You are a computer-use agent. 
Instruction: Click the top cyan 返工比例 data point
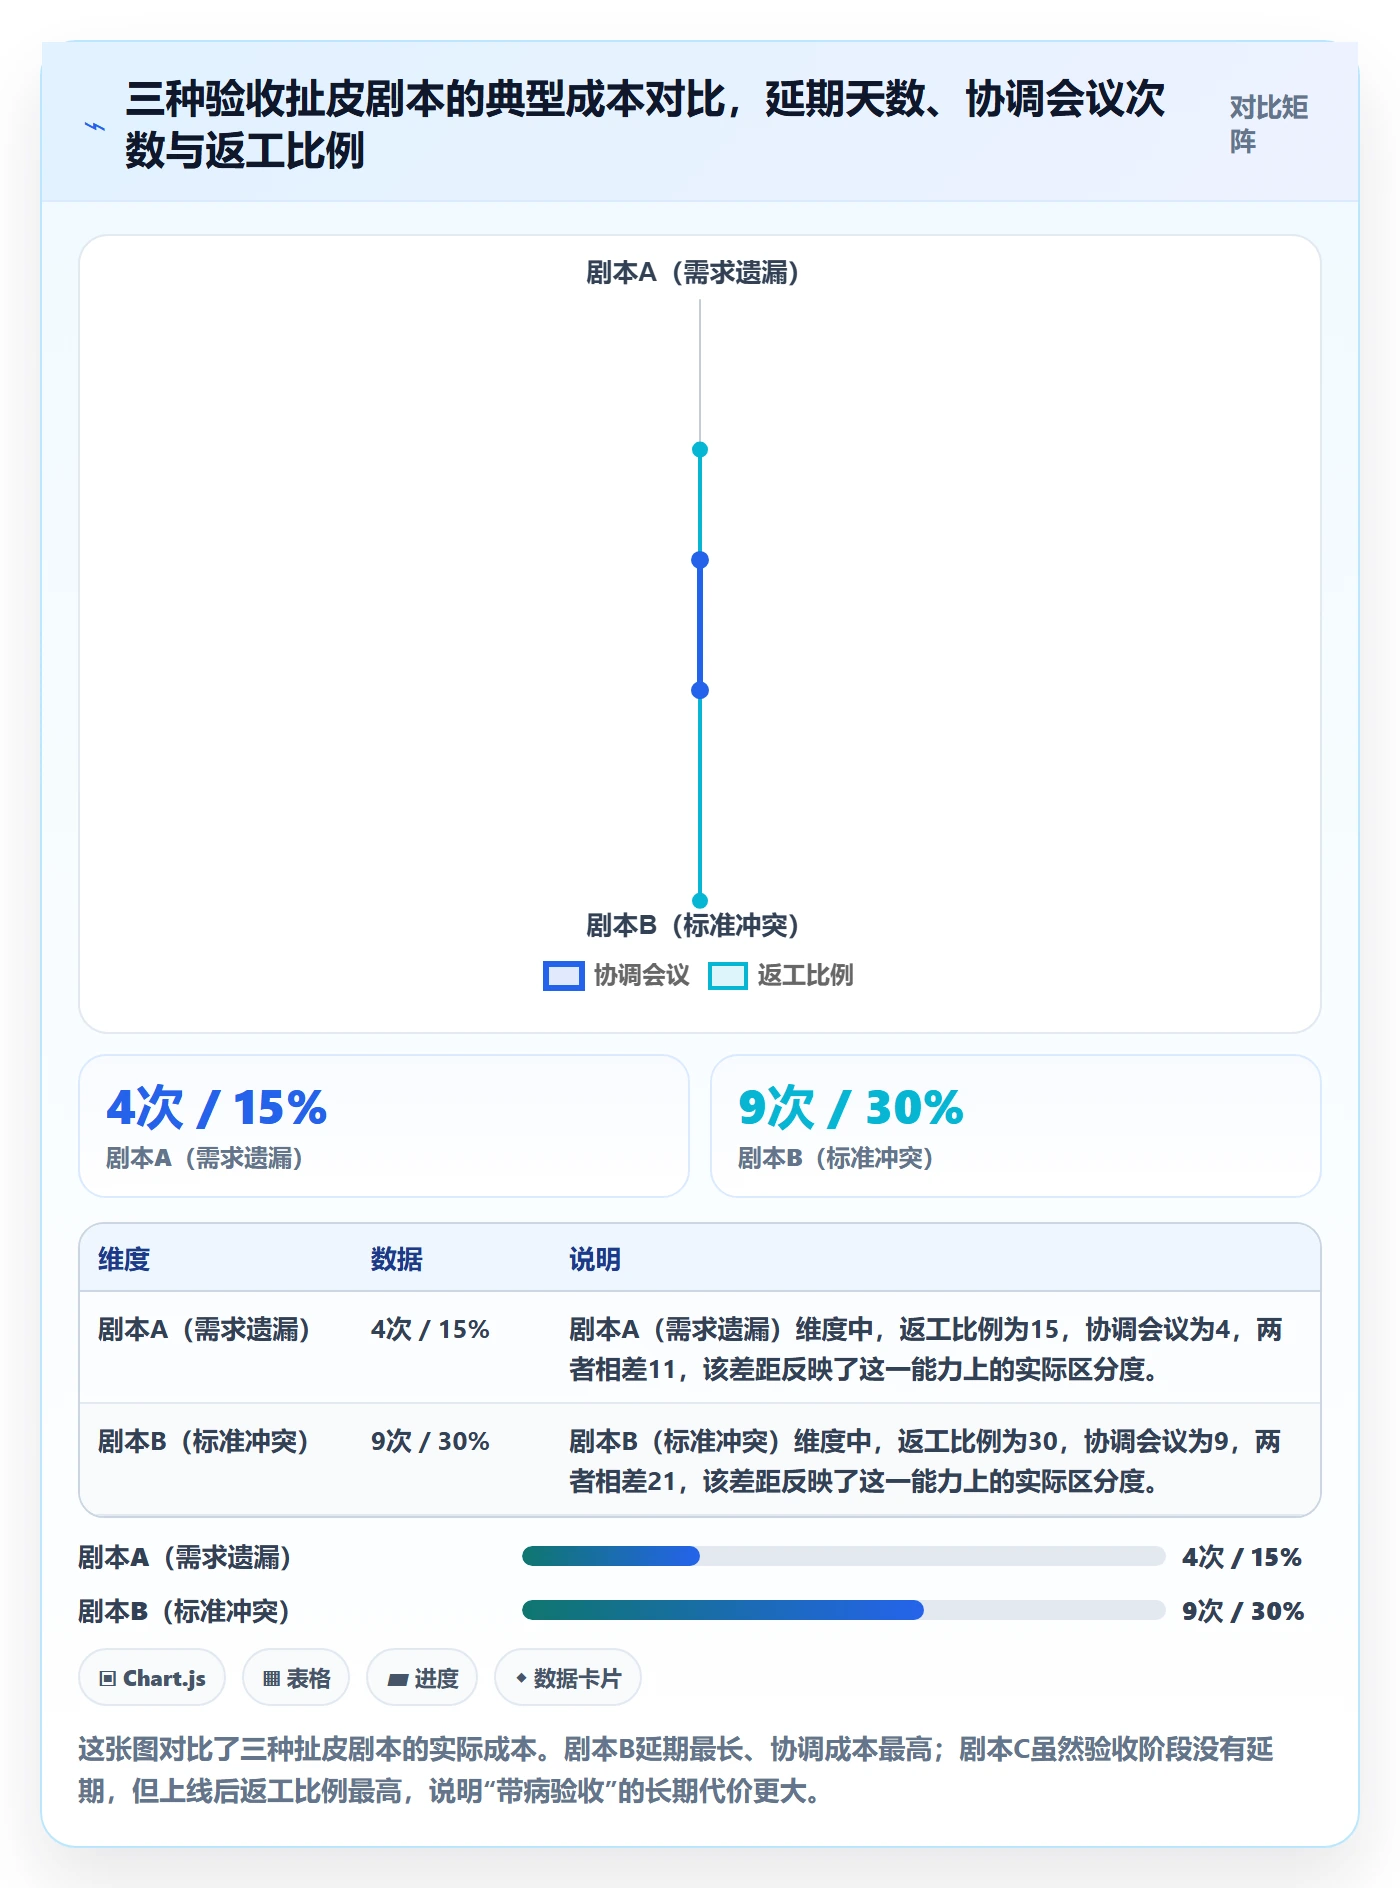(x=700, y=450)
